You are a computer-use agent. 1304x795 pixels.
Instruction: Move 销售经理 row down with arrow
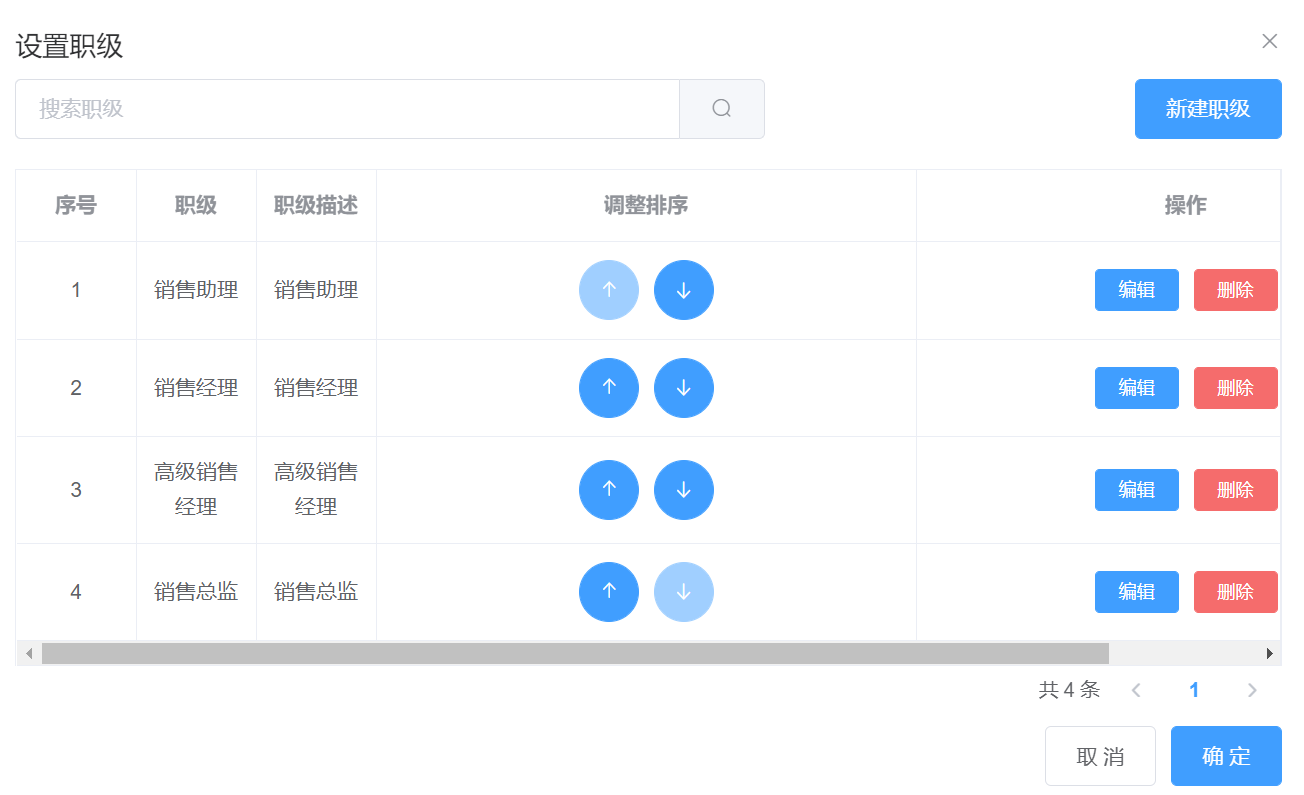[x=683, y=388]
